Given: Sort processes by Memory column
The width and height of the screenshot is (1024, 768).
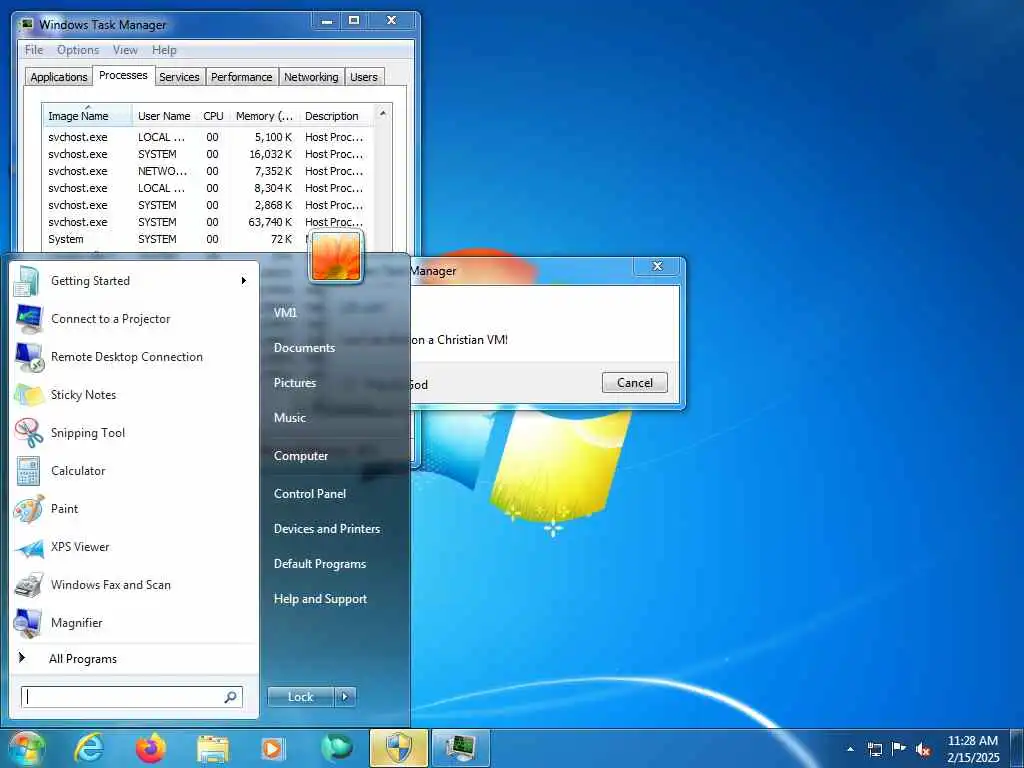Looking at the screenshot, I should click(x=264, y=116).
